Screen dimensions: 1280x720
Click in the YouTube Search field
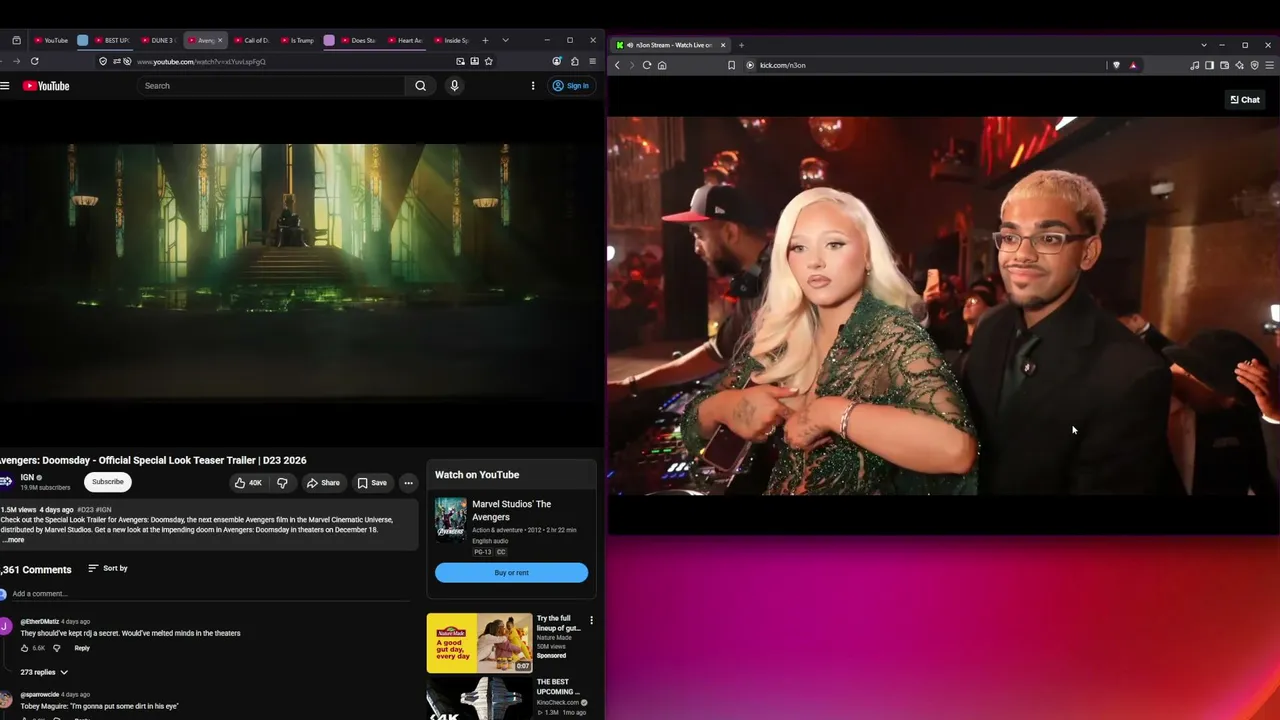272,86
